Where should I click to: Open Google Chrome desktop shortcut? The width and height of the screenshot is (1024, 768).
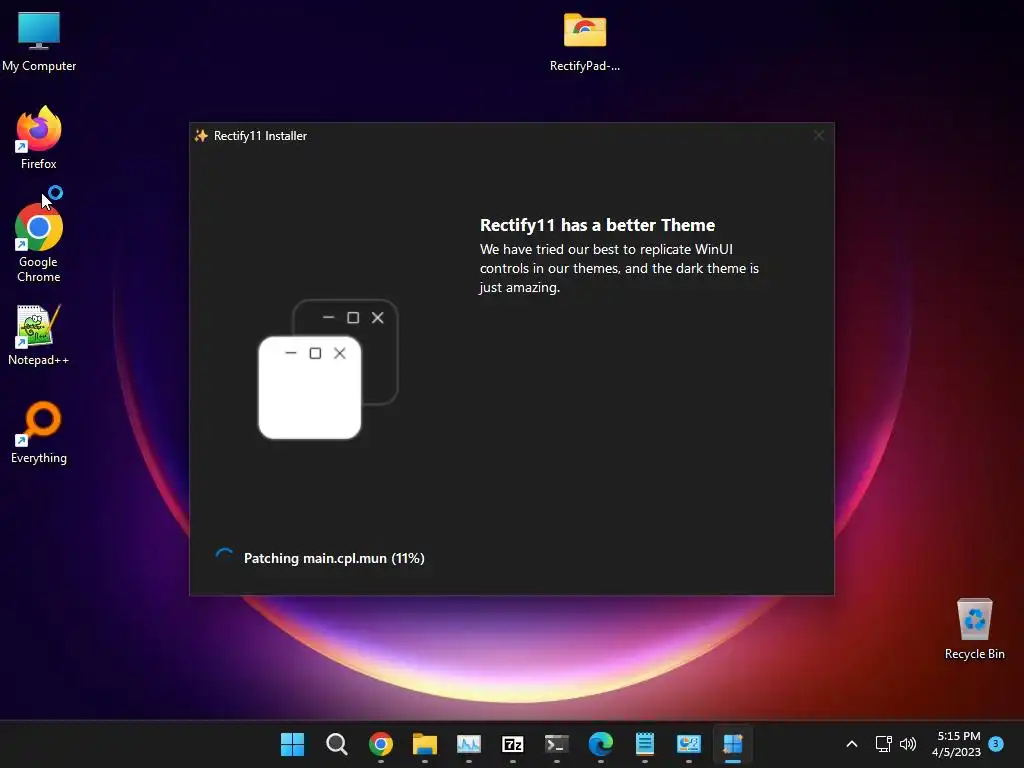pos(39,242)
